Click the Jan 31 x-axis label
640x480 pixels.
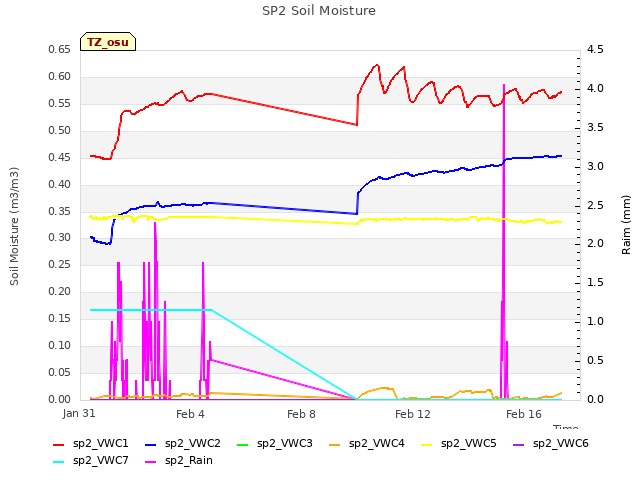79,414
